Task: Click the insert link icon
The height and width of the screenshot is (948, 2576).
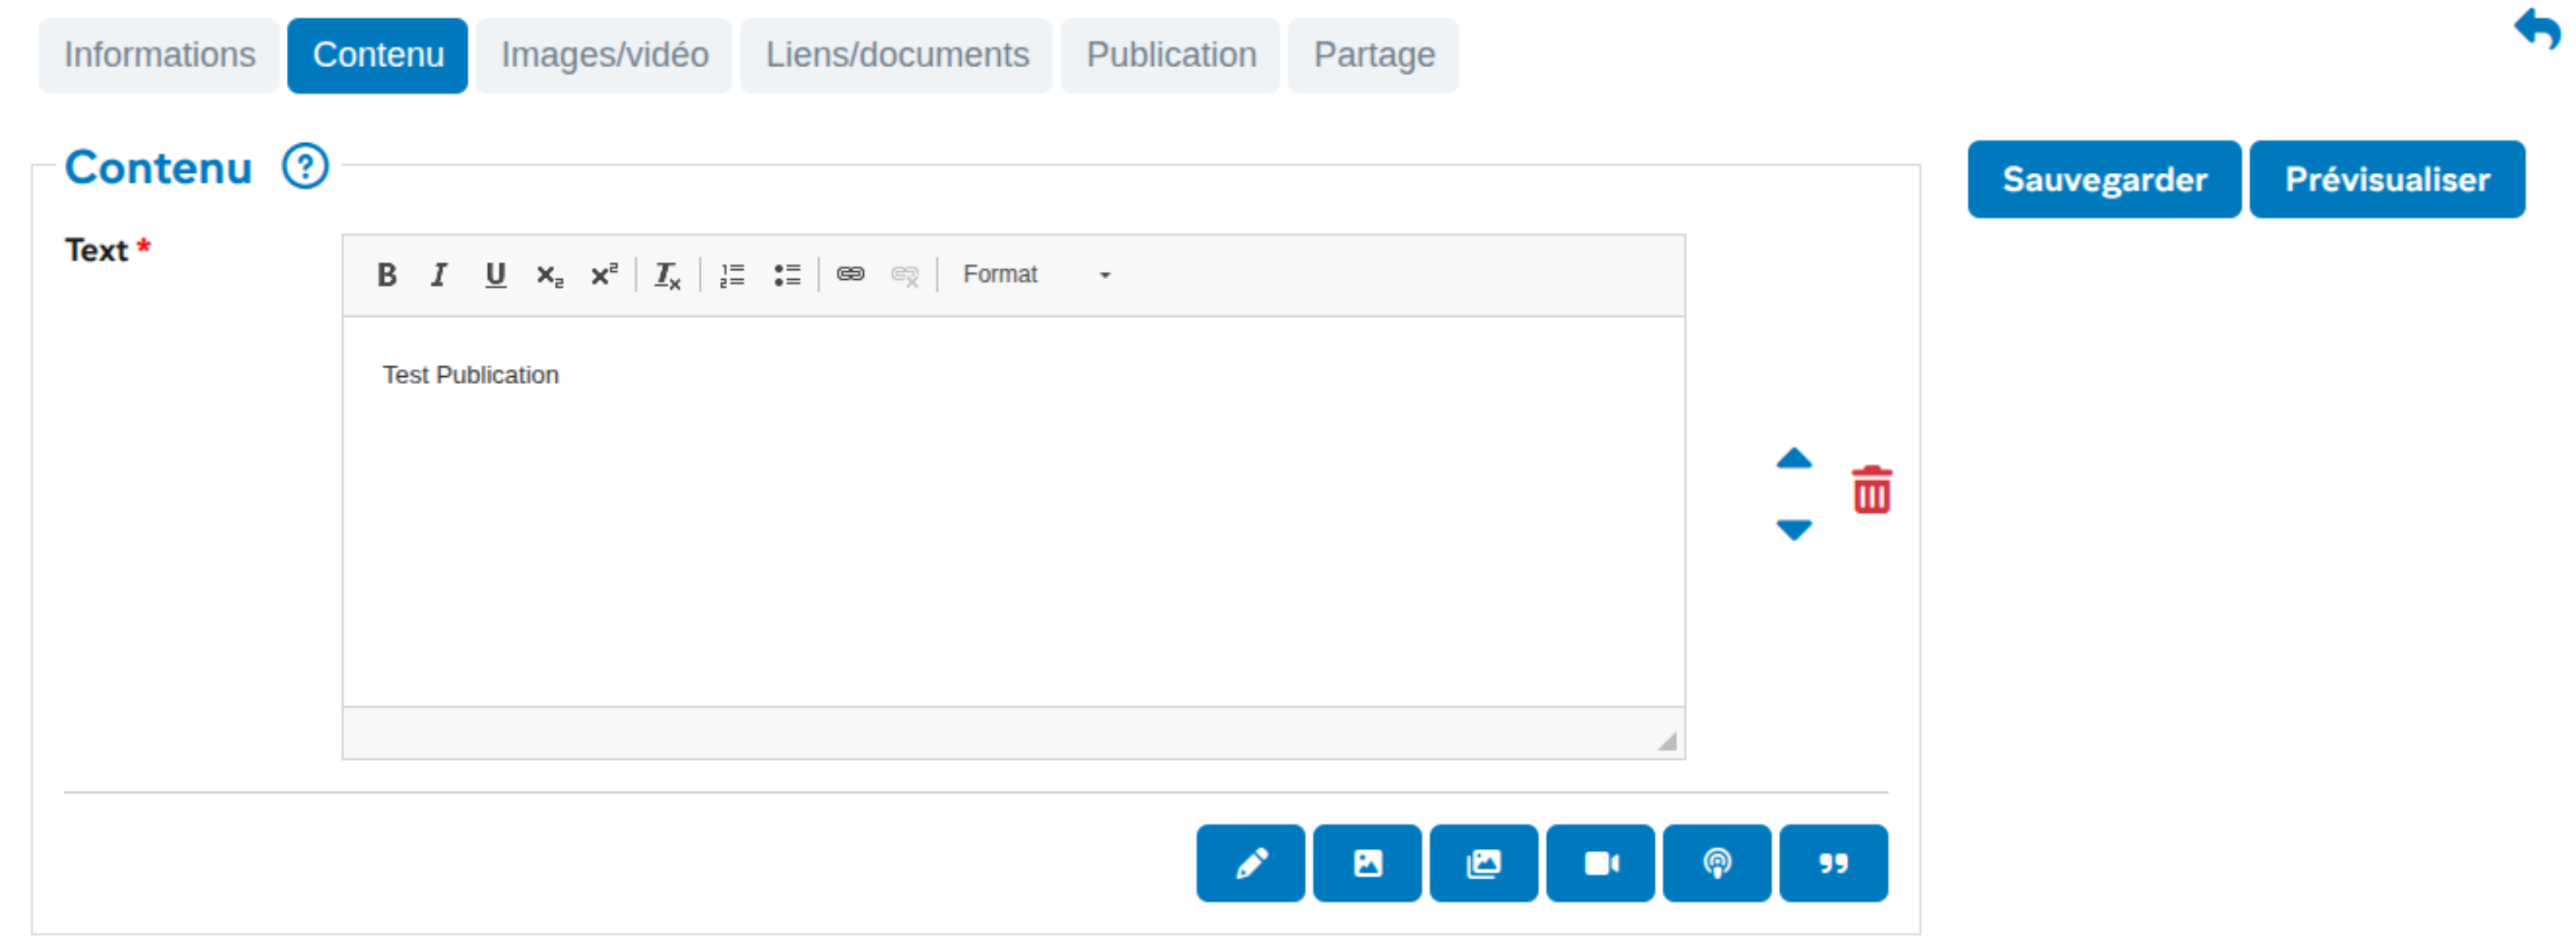Action: 850,275
